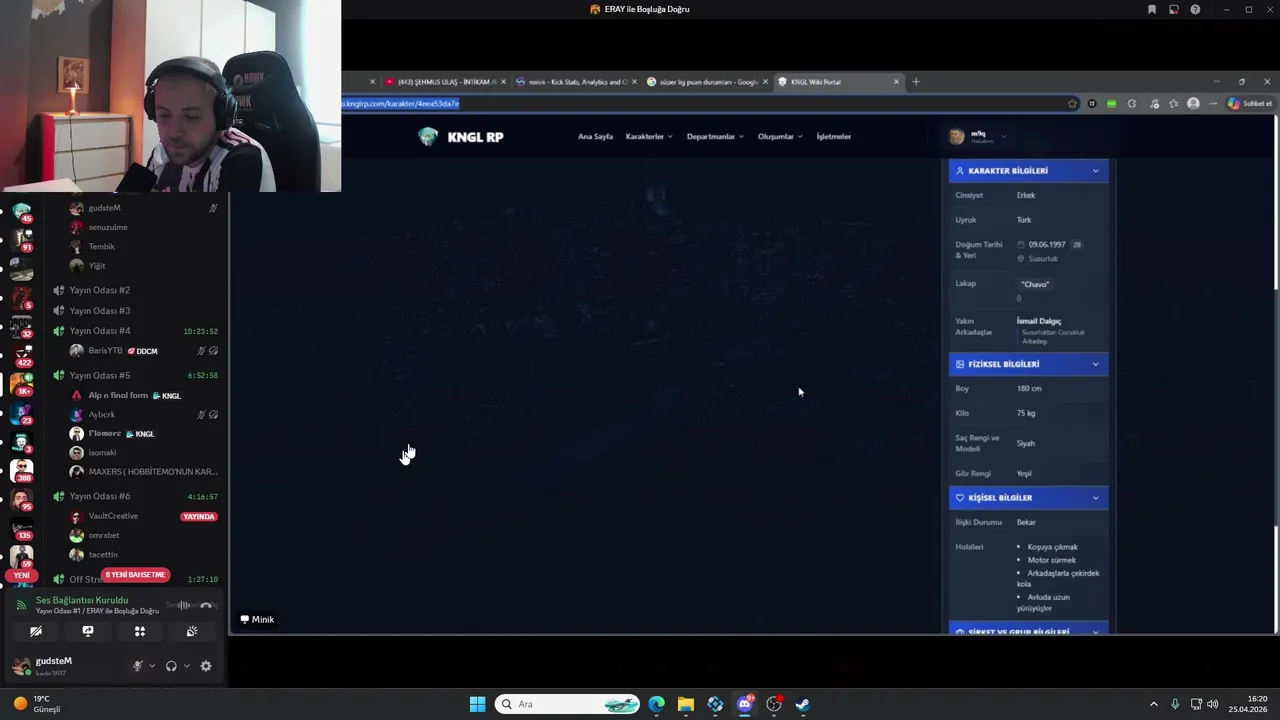Select server icon with 1K+ badge

point(22,383)
